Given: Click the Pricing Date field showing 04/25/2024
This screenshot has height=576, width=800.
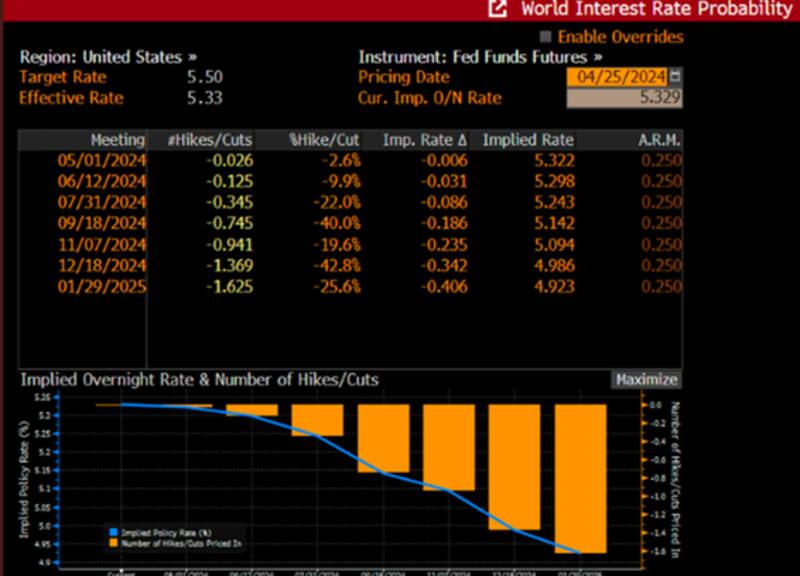Looking at the screenshot, I should point(617,77).
